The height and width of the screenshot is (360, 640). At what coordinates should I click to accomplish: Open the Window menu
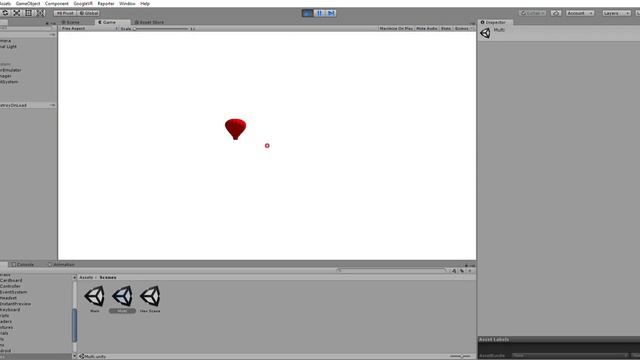point(127,3)
